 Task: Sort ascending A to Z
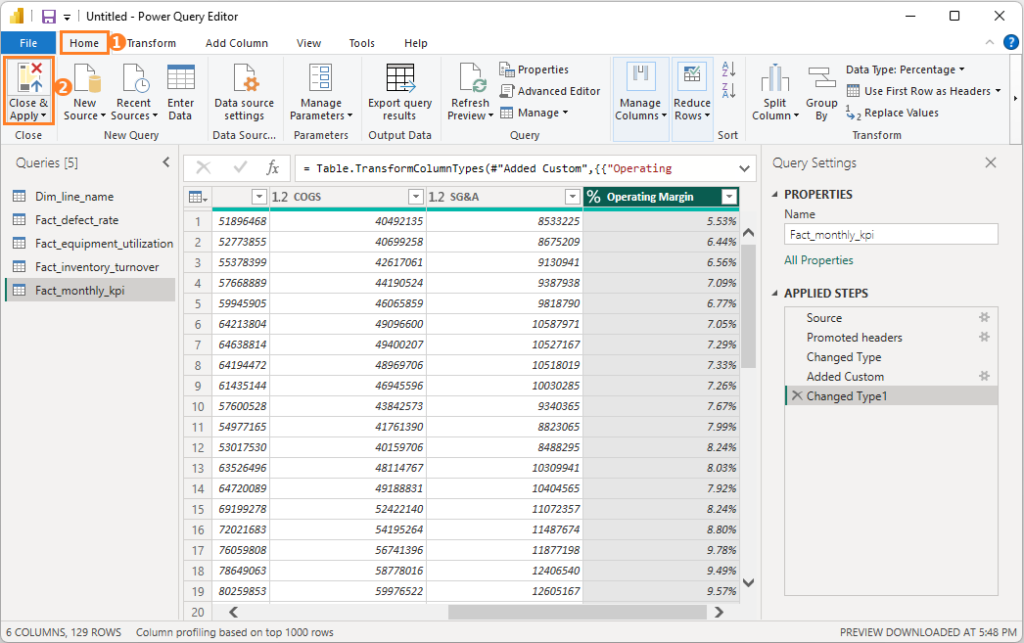[x=729, y=69]
